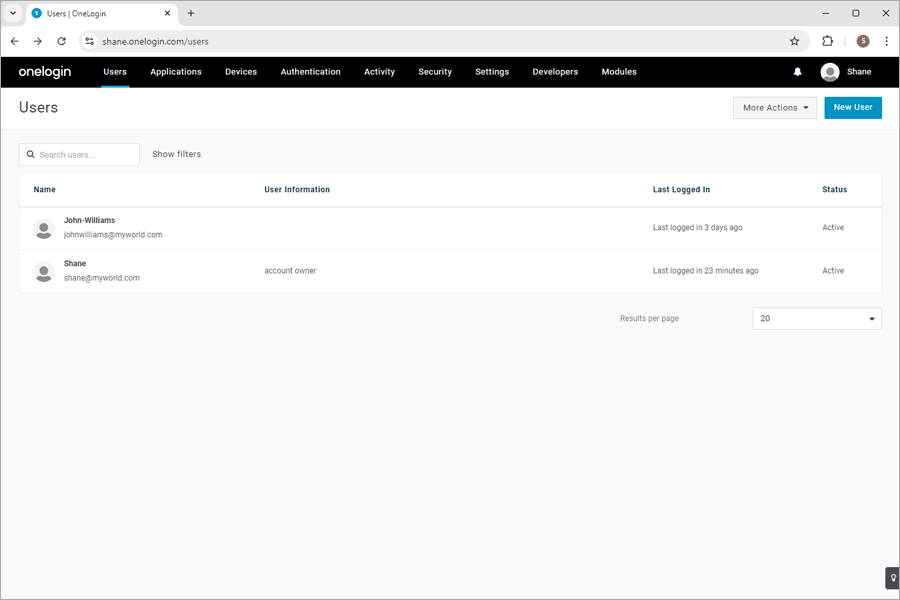
Task: Open the Developers menu
Action: click(x=555, y=72)
